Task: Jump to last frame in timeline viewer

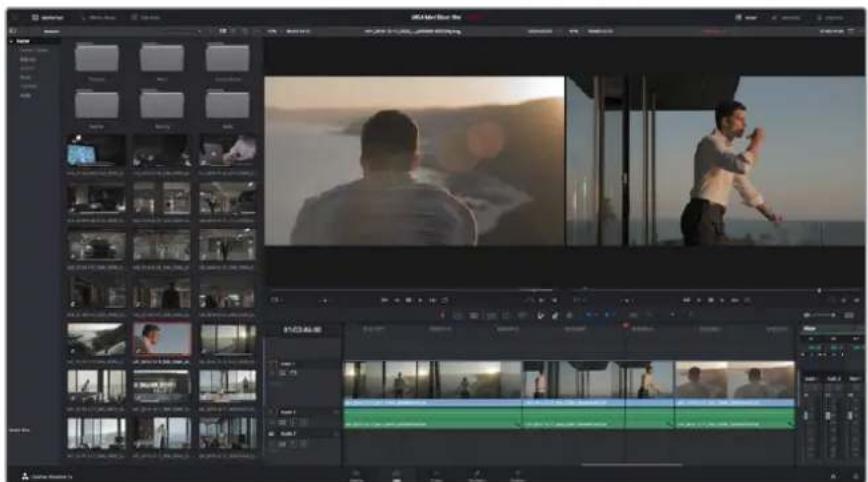Action: pos(735,300)
